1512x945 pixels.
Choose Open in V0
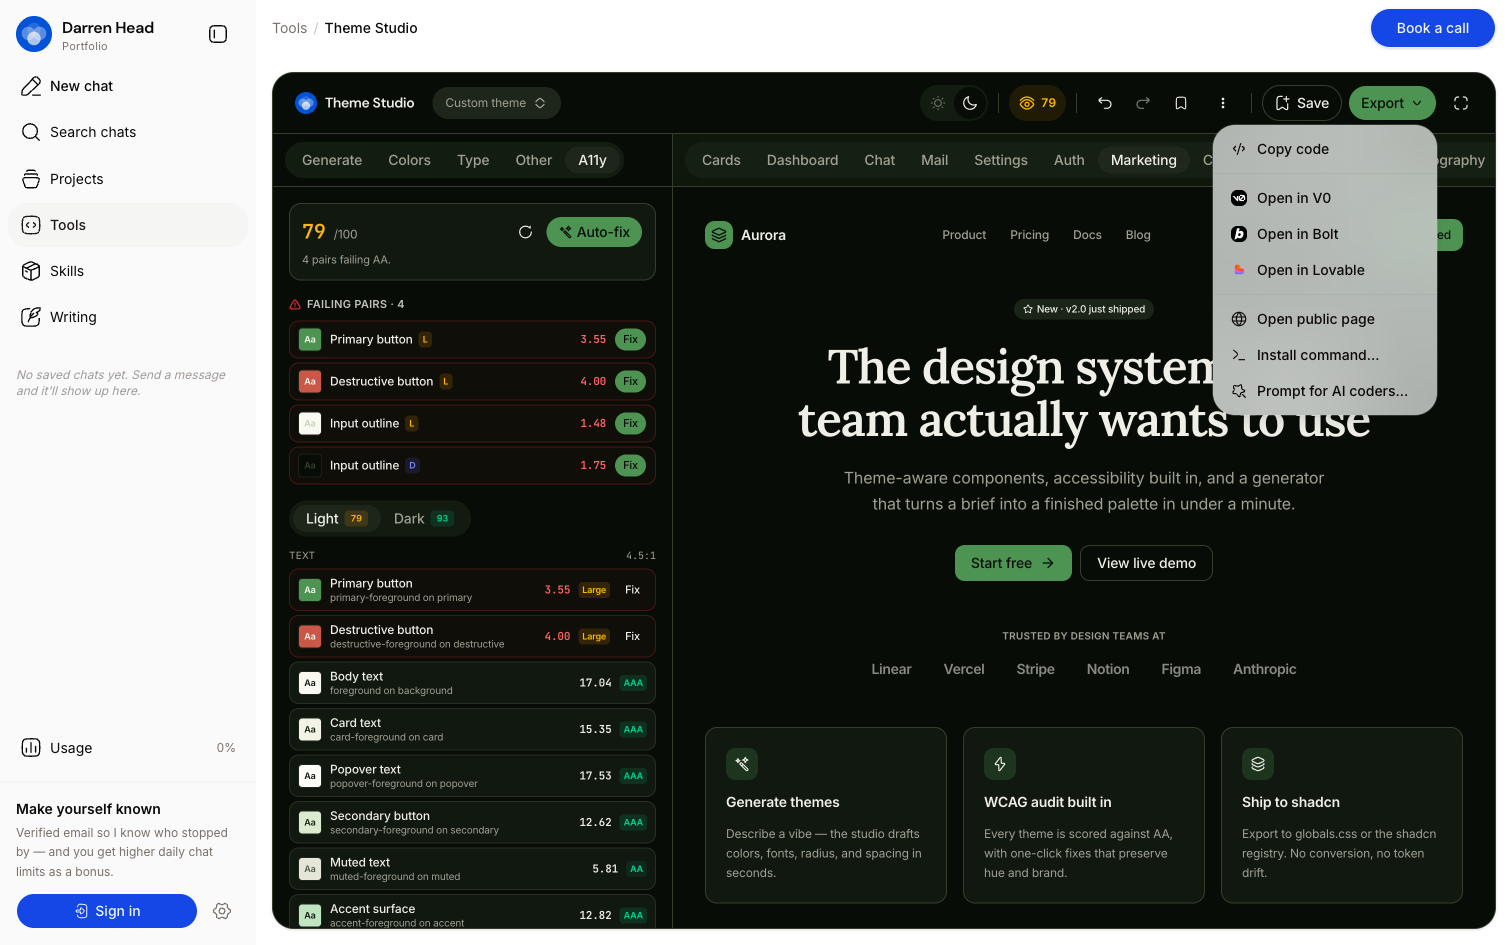[x=1325, y=198]
